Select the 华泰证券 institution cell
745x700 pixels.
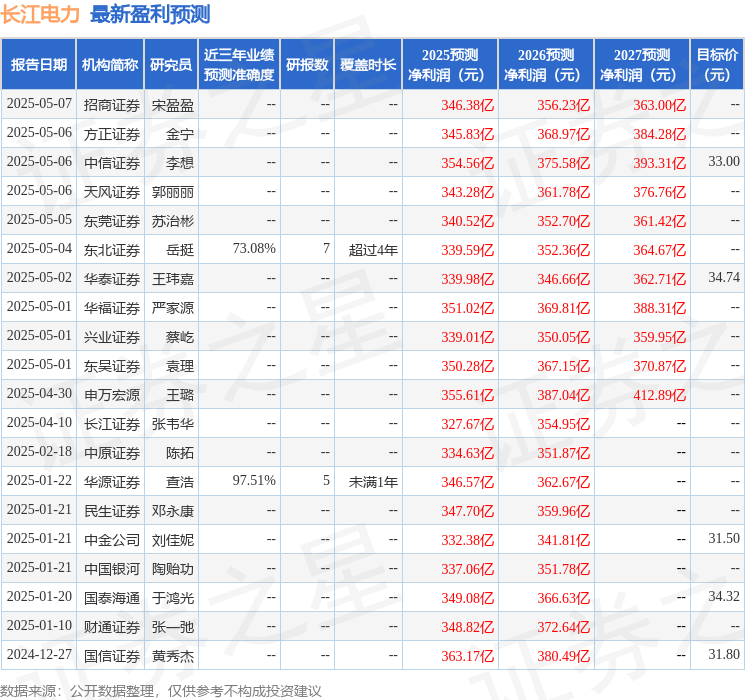(x=112, y=279)
